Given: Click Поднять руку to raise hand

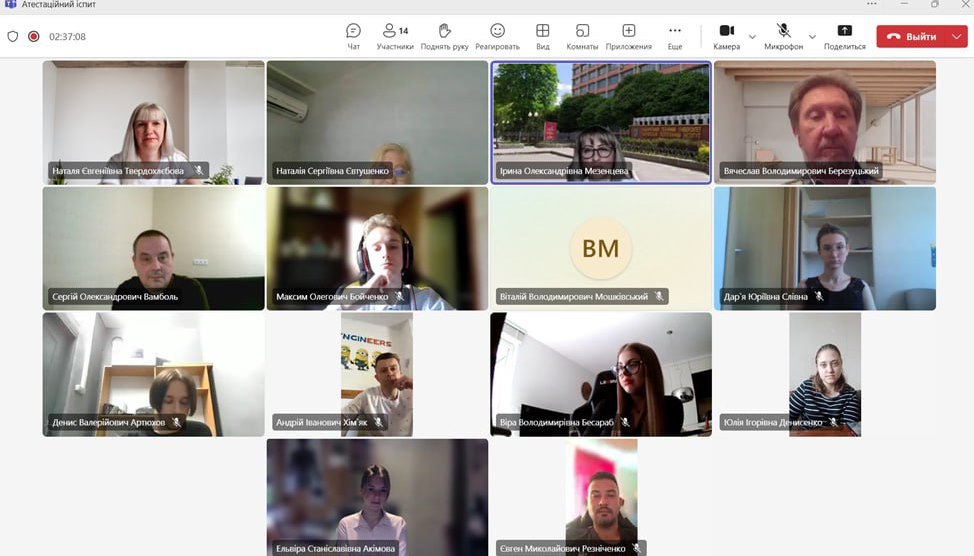Looking at the screenshot, I should [x=444, y=36].
